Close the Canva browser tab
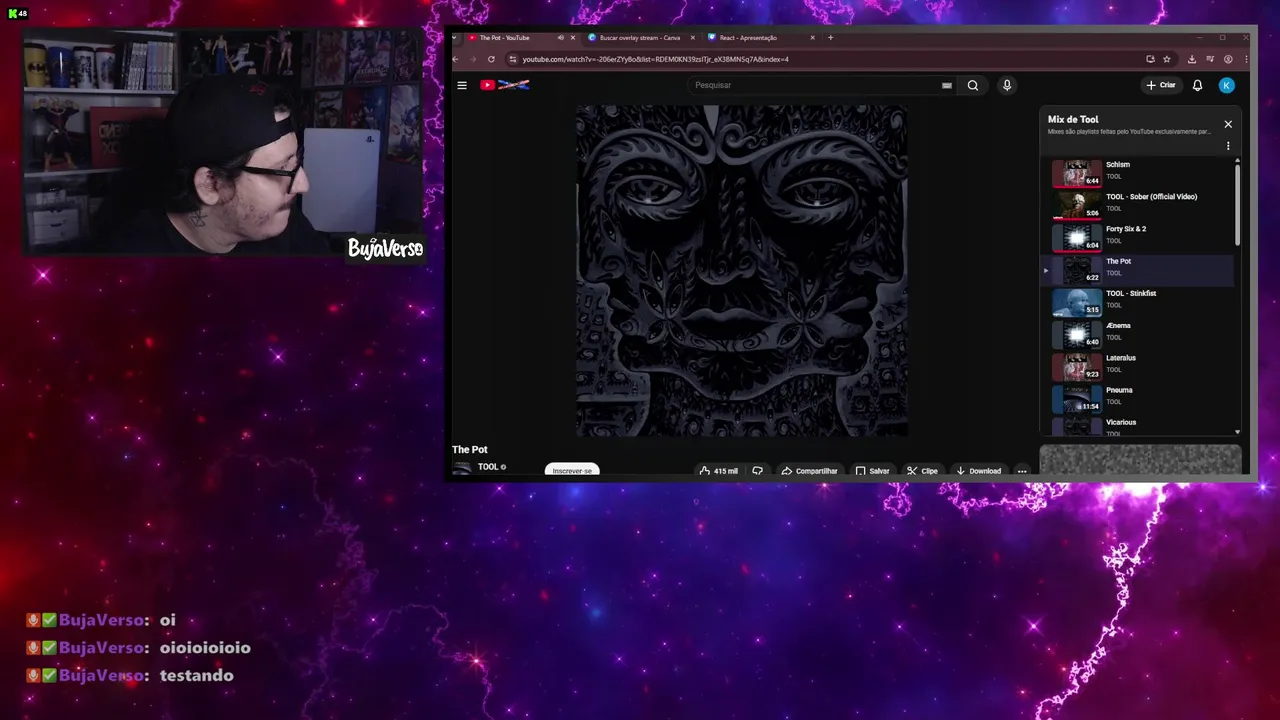Image resolution: width=1280 pixels, height=720 pixels. (x=693, y=38)
